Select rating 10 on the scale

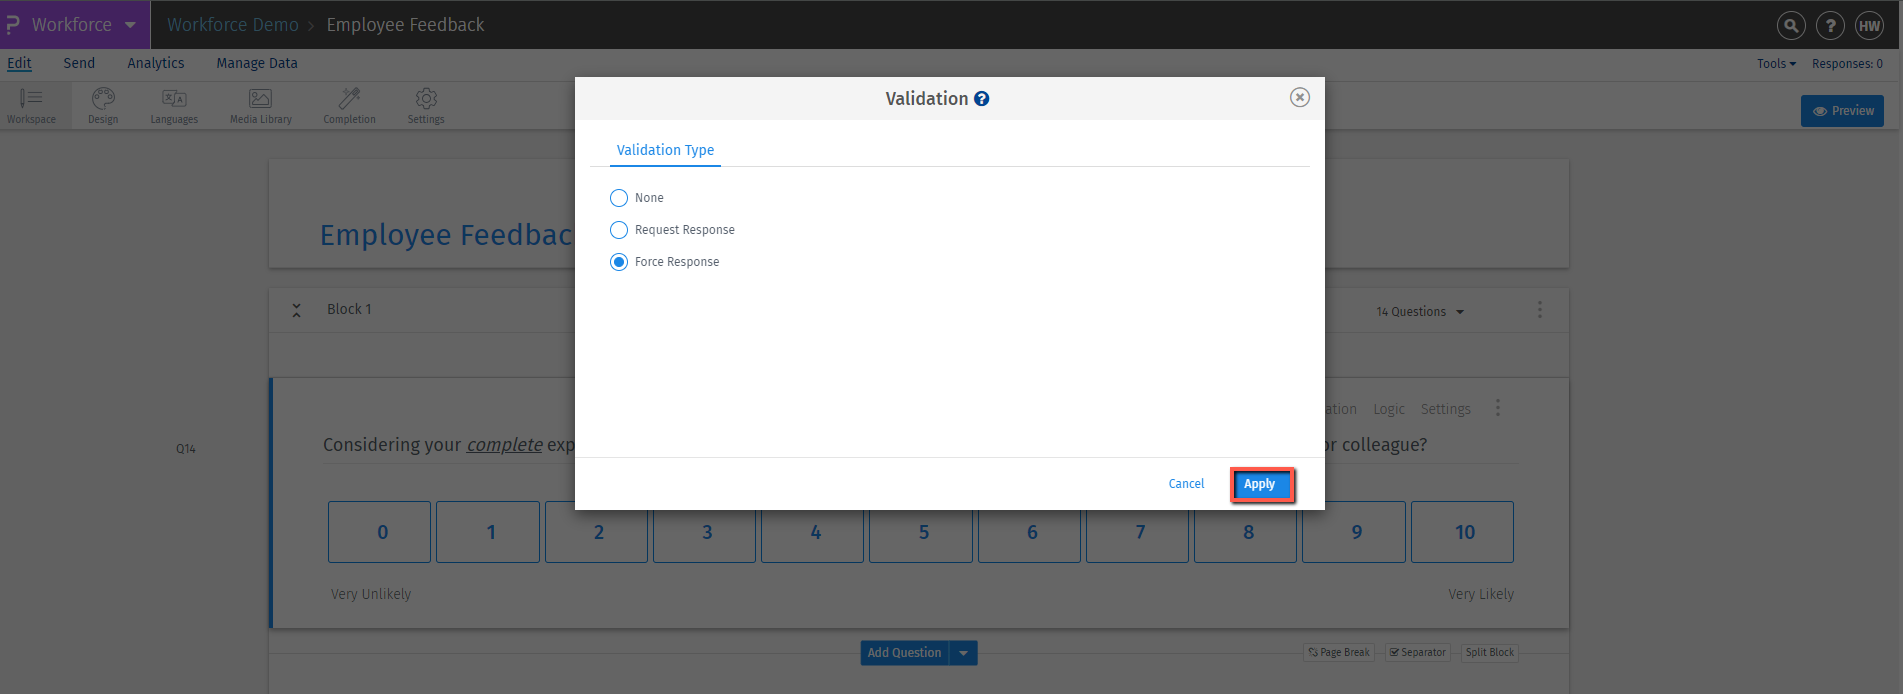tap(1462, 532)
